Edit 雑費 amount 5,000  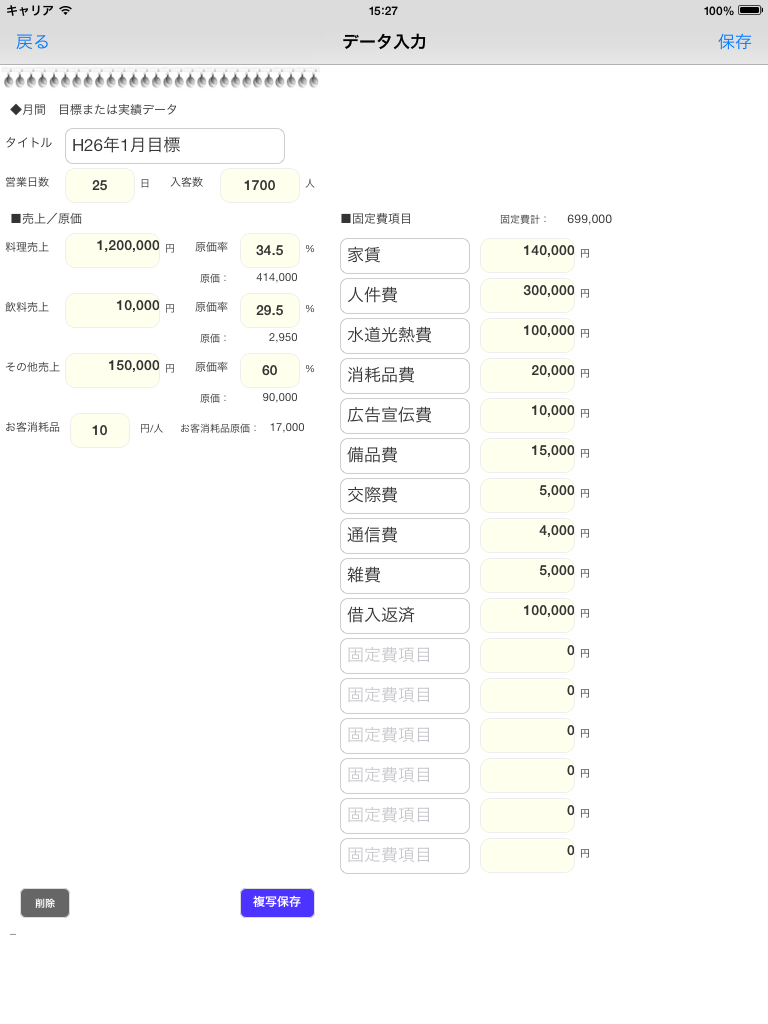click(x=528, y=575)
